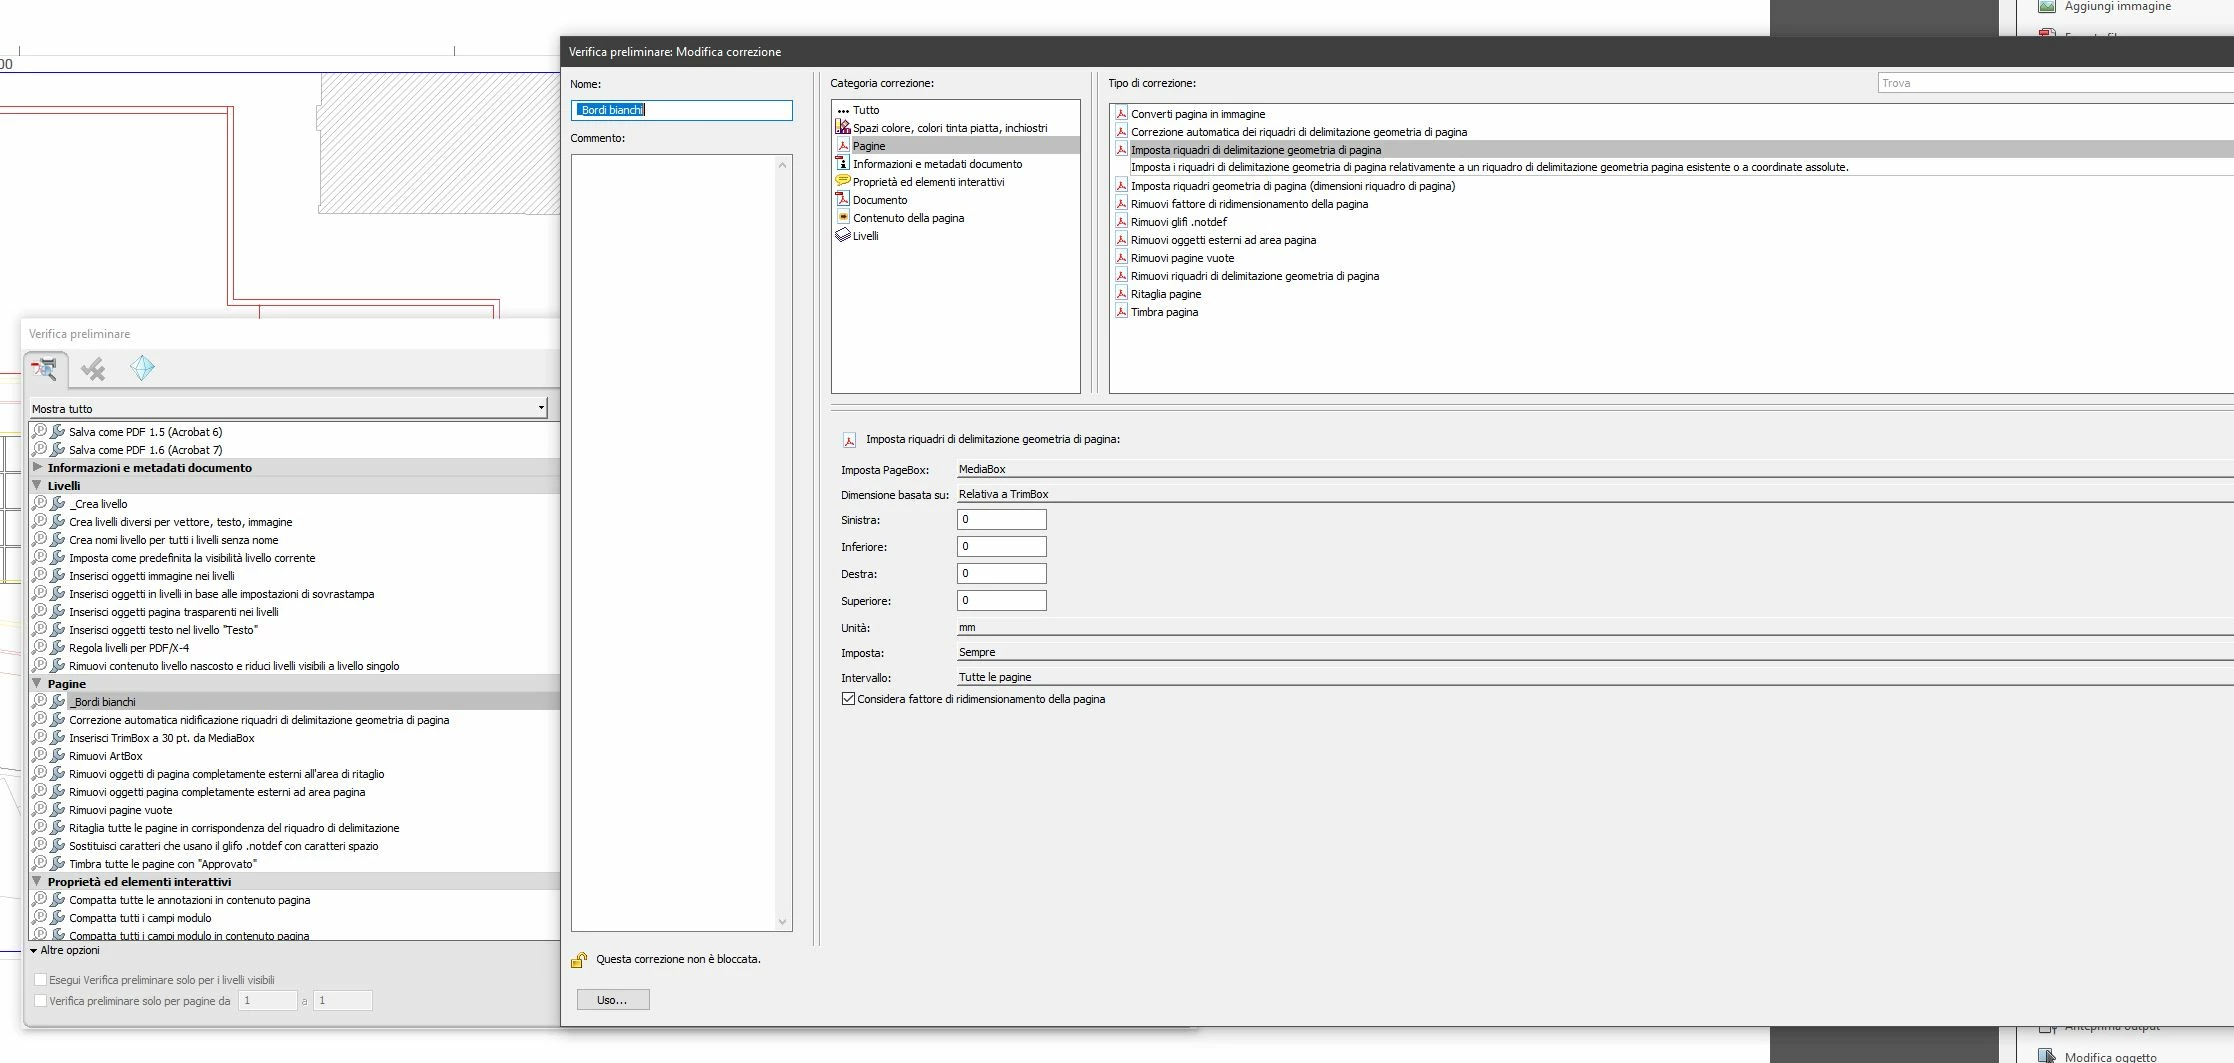Image resolution: width=2234 pixels, height=1063 pixels.
Task: Open the Intervallo Tutte le pagine dropdown
Action: 1595,677
